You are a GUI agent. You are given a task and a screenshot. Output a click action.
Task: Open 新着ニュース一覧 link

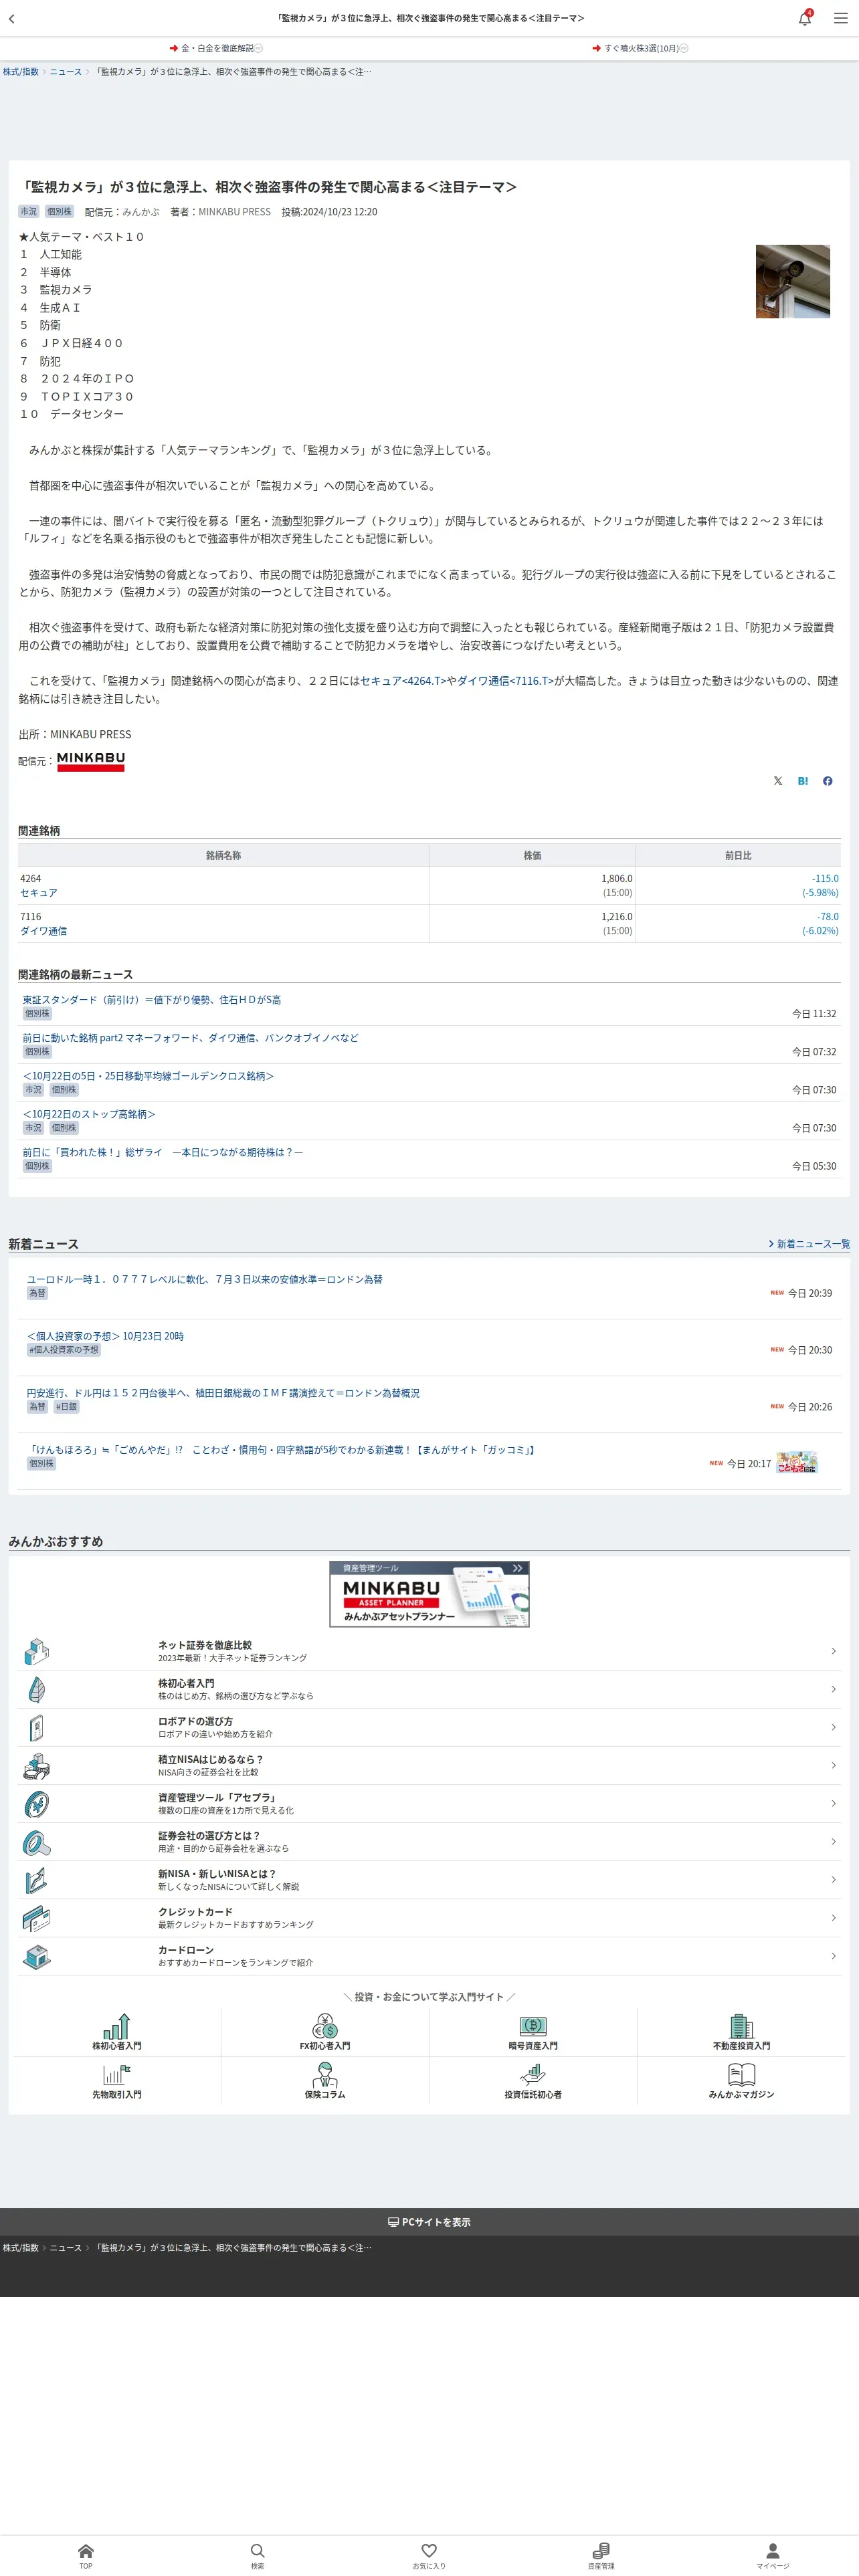[x=809, y=1244]
